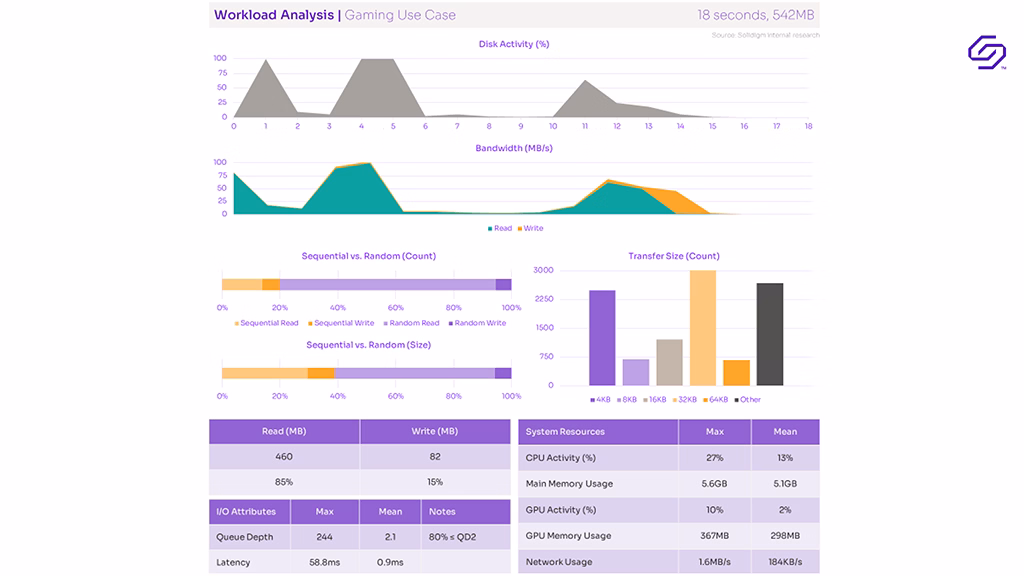This screenshot has width=1024, height=576.
Task: Click the Latency row label
Action: [x=233, y=562]
